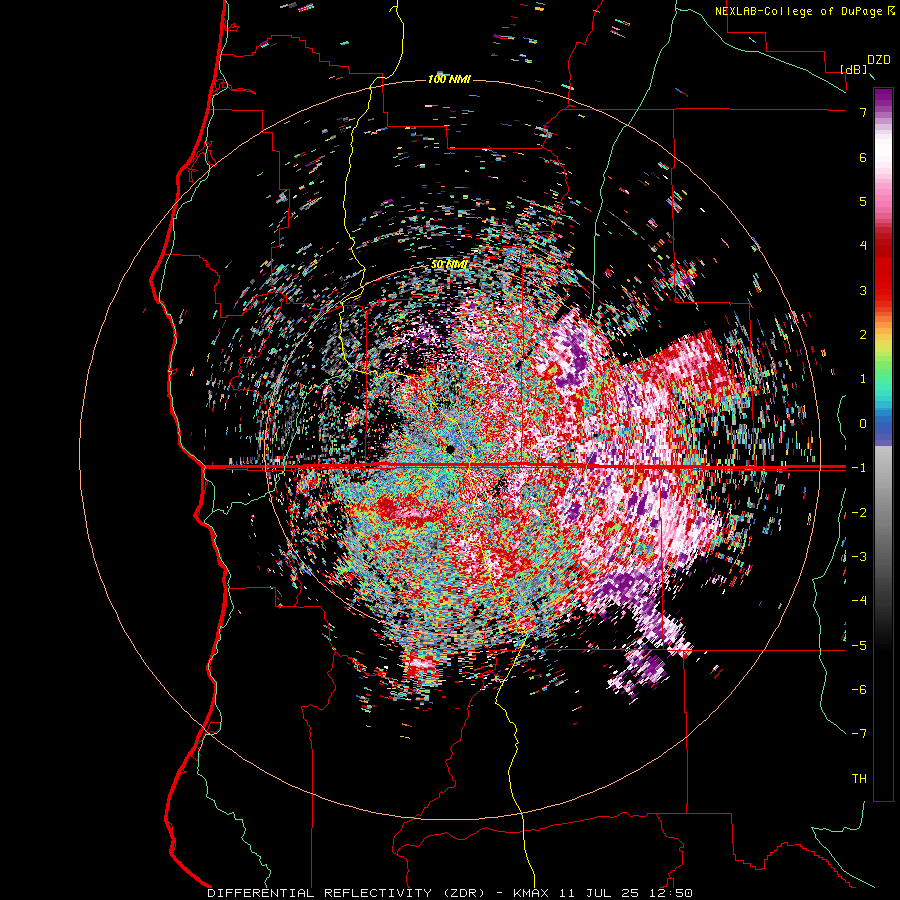This screenshot has width=900, height=900.
Task: Click the 3 value on color scale
Action: (863, 290)
